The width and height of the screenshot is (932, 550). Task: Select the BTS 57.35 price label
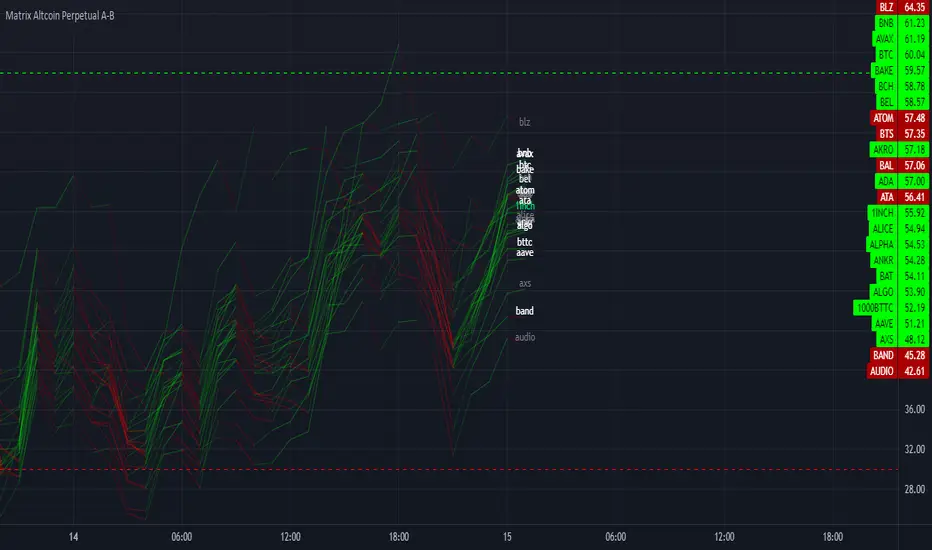pyautogui.click(x=902, y=134)
